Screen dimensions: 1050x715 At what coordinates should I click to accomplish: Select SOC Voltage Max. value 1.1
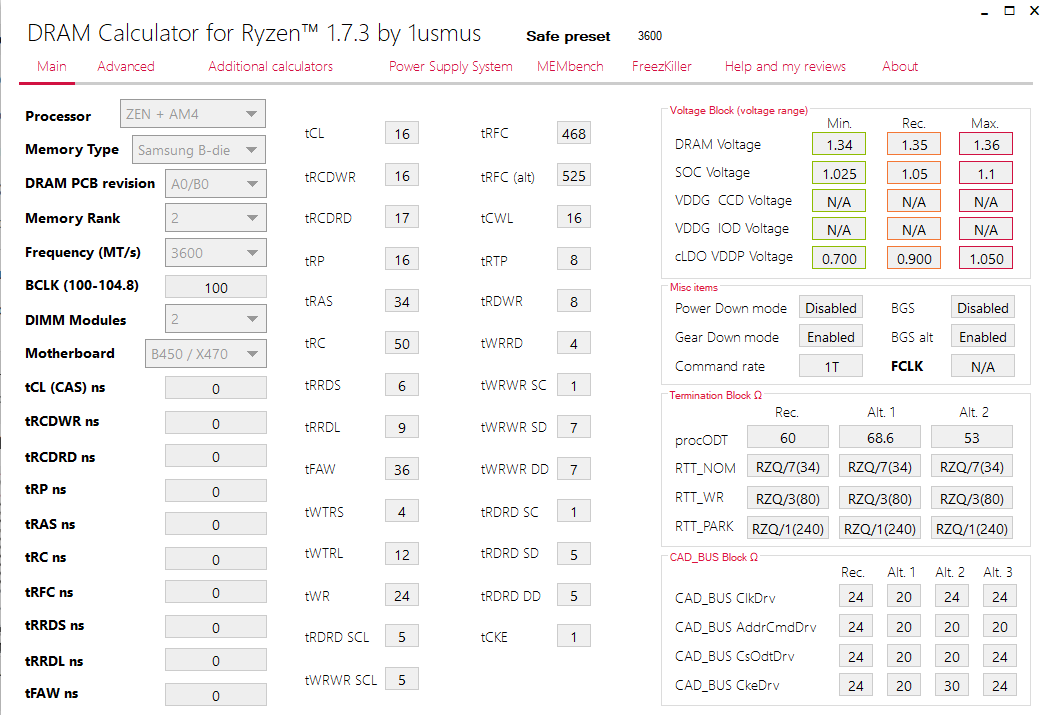click(986, 173)
